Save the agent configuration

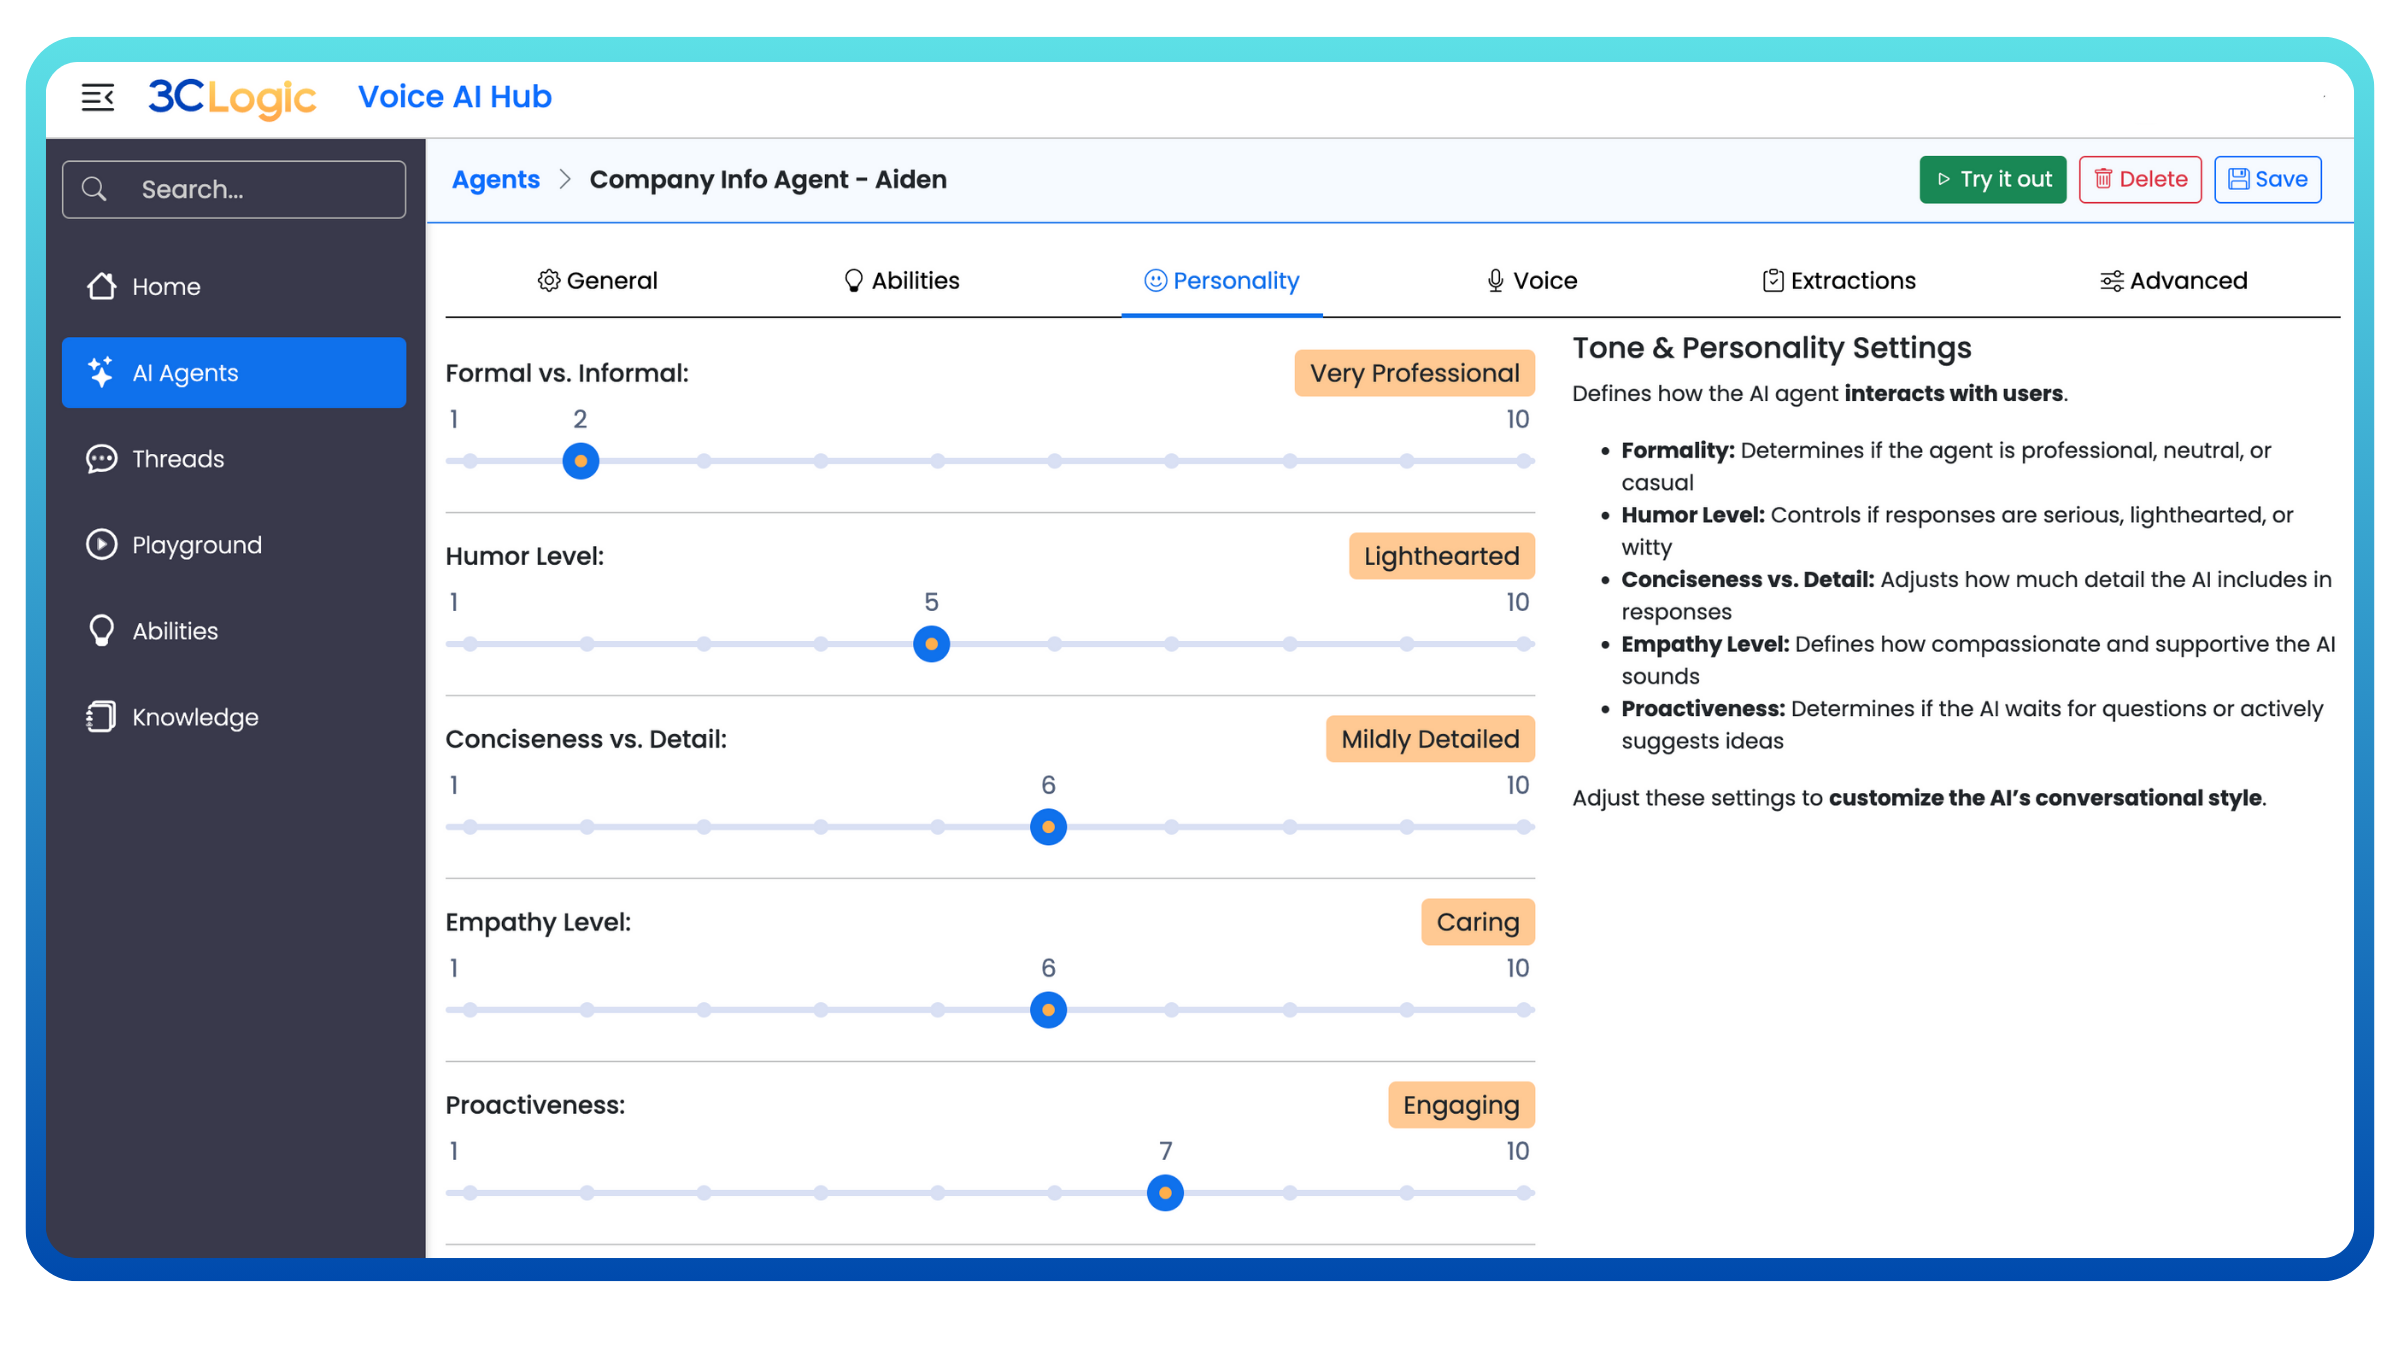2267,180
